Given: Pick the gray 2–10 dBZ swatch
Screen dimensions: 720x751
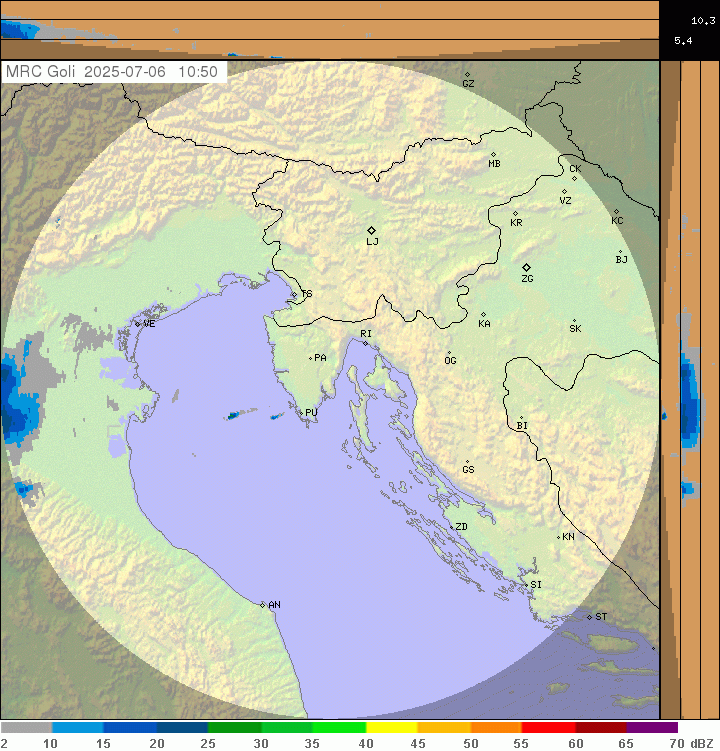Looking at the screenshot, I should point(26,728).
